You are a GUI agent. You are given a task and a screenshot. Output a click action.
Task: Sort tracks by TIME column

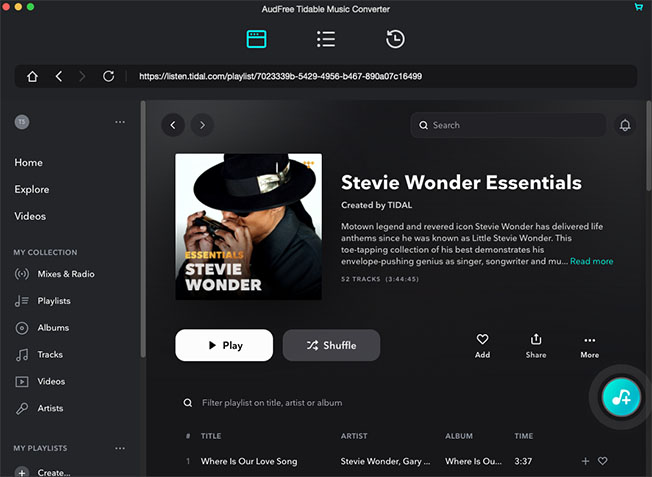tap(524, 436)
